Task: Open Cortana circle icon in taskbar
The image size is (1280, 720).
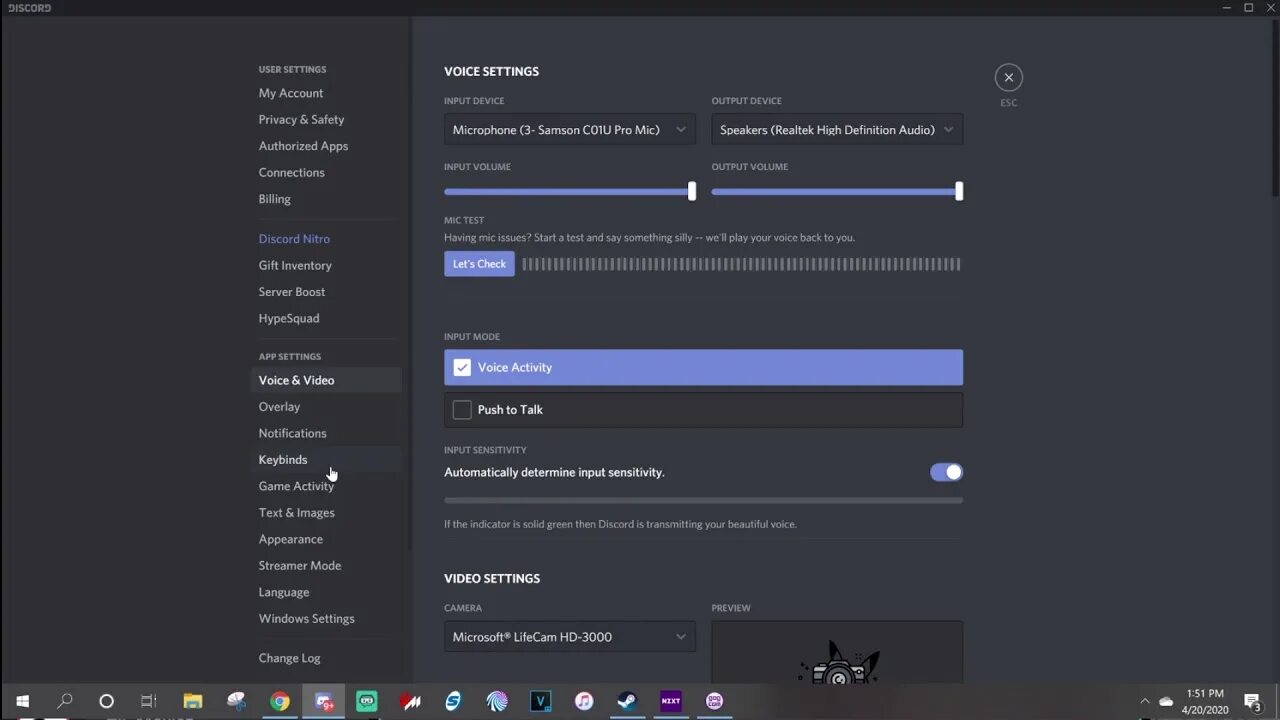Action: (106, 701)
